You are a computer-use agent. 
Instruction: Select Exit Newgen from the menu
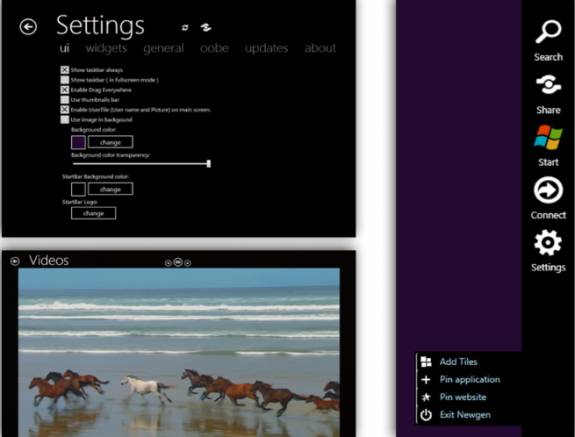(x=465, y=415)
